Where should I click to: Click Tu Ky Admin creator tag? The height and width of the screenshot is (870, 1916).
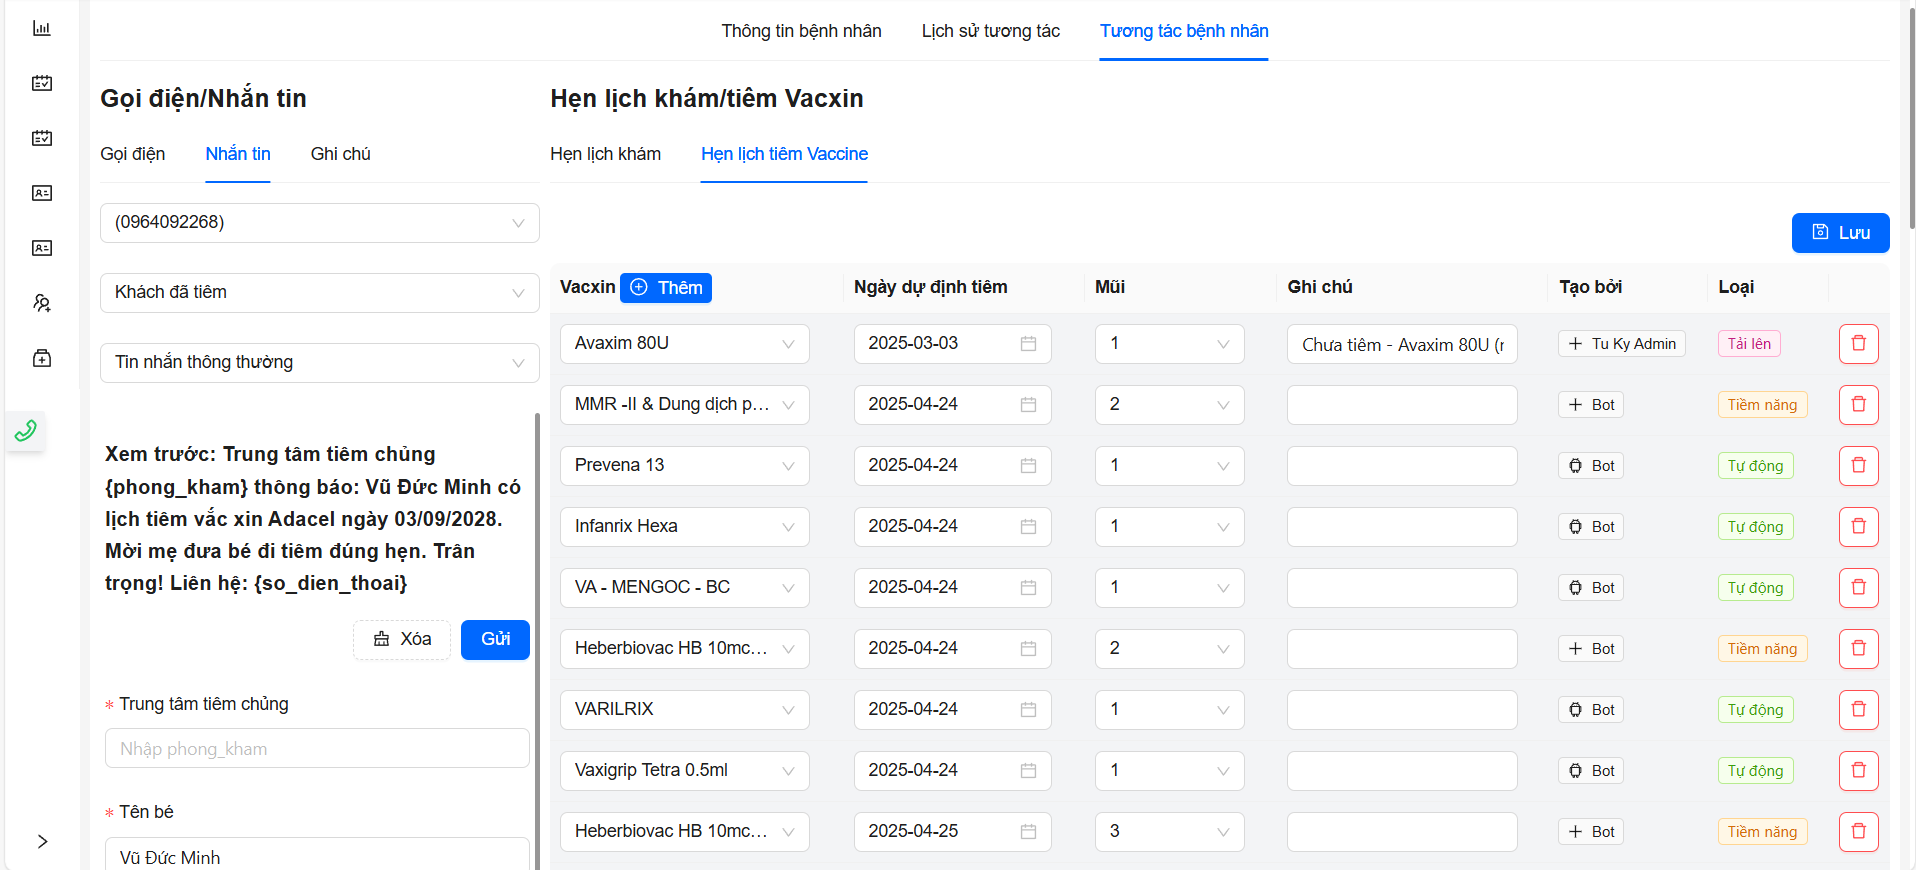click(x=1622, y=344)
